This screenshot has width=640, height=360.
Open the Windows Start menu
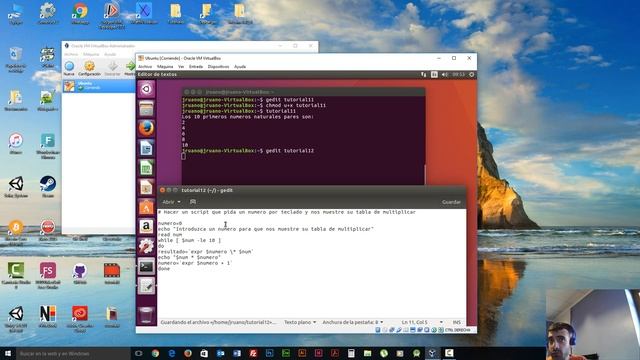[8, 353]
